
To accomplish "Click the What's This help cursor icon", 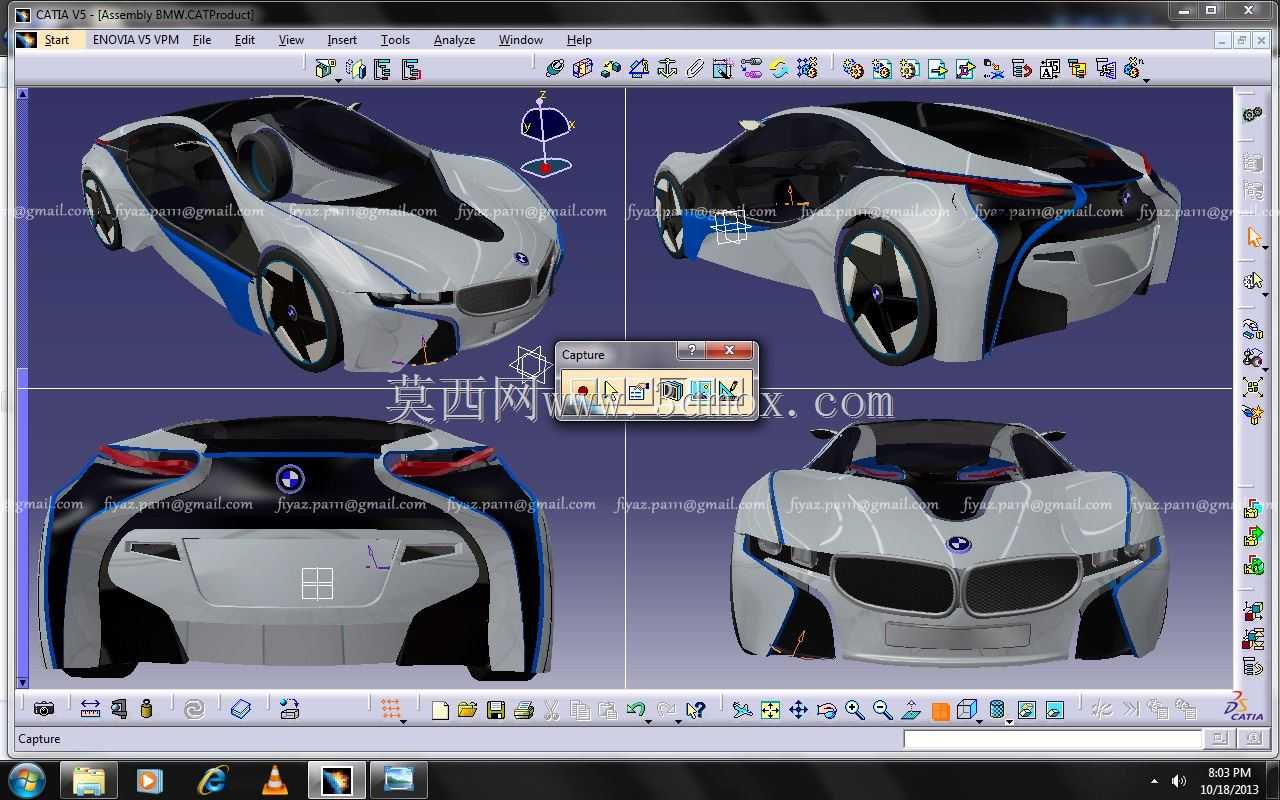I will [696, 710].
